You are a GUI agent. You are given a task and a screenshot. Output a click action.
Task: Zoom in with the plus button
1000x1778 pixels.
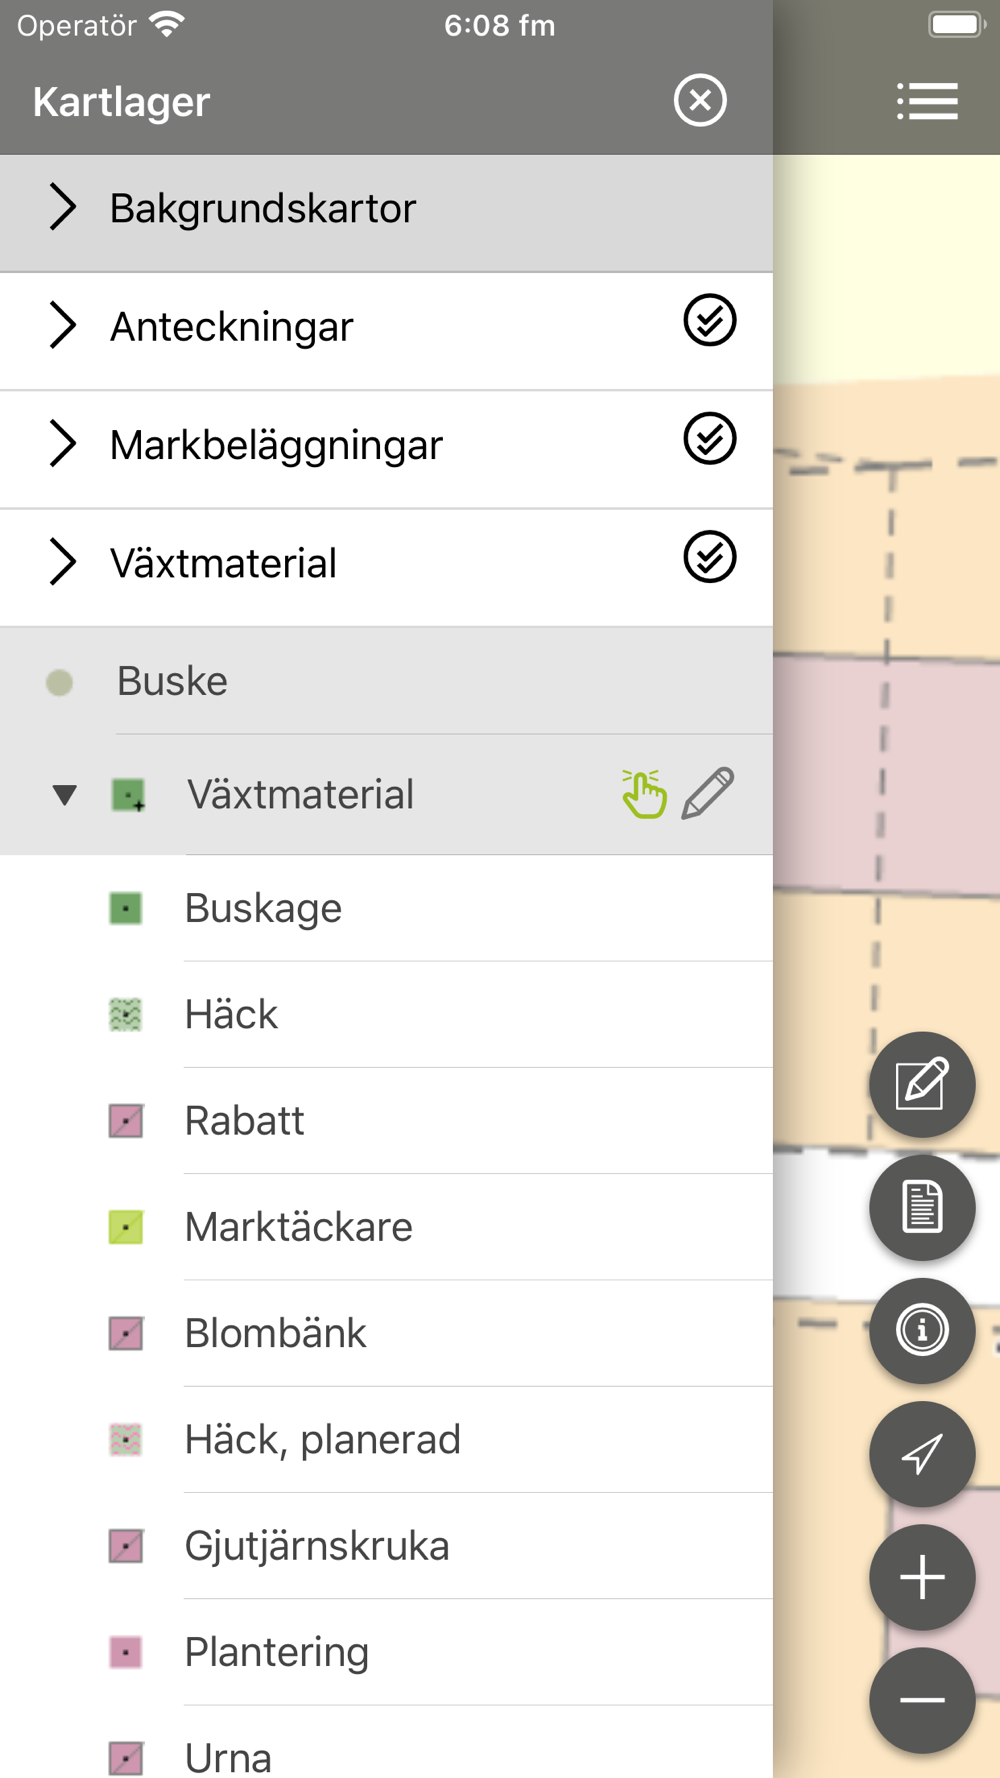[x=921, y=1577]
